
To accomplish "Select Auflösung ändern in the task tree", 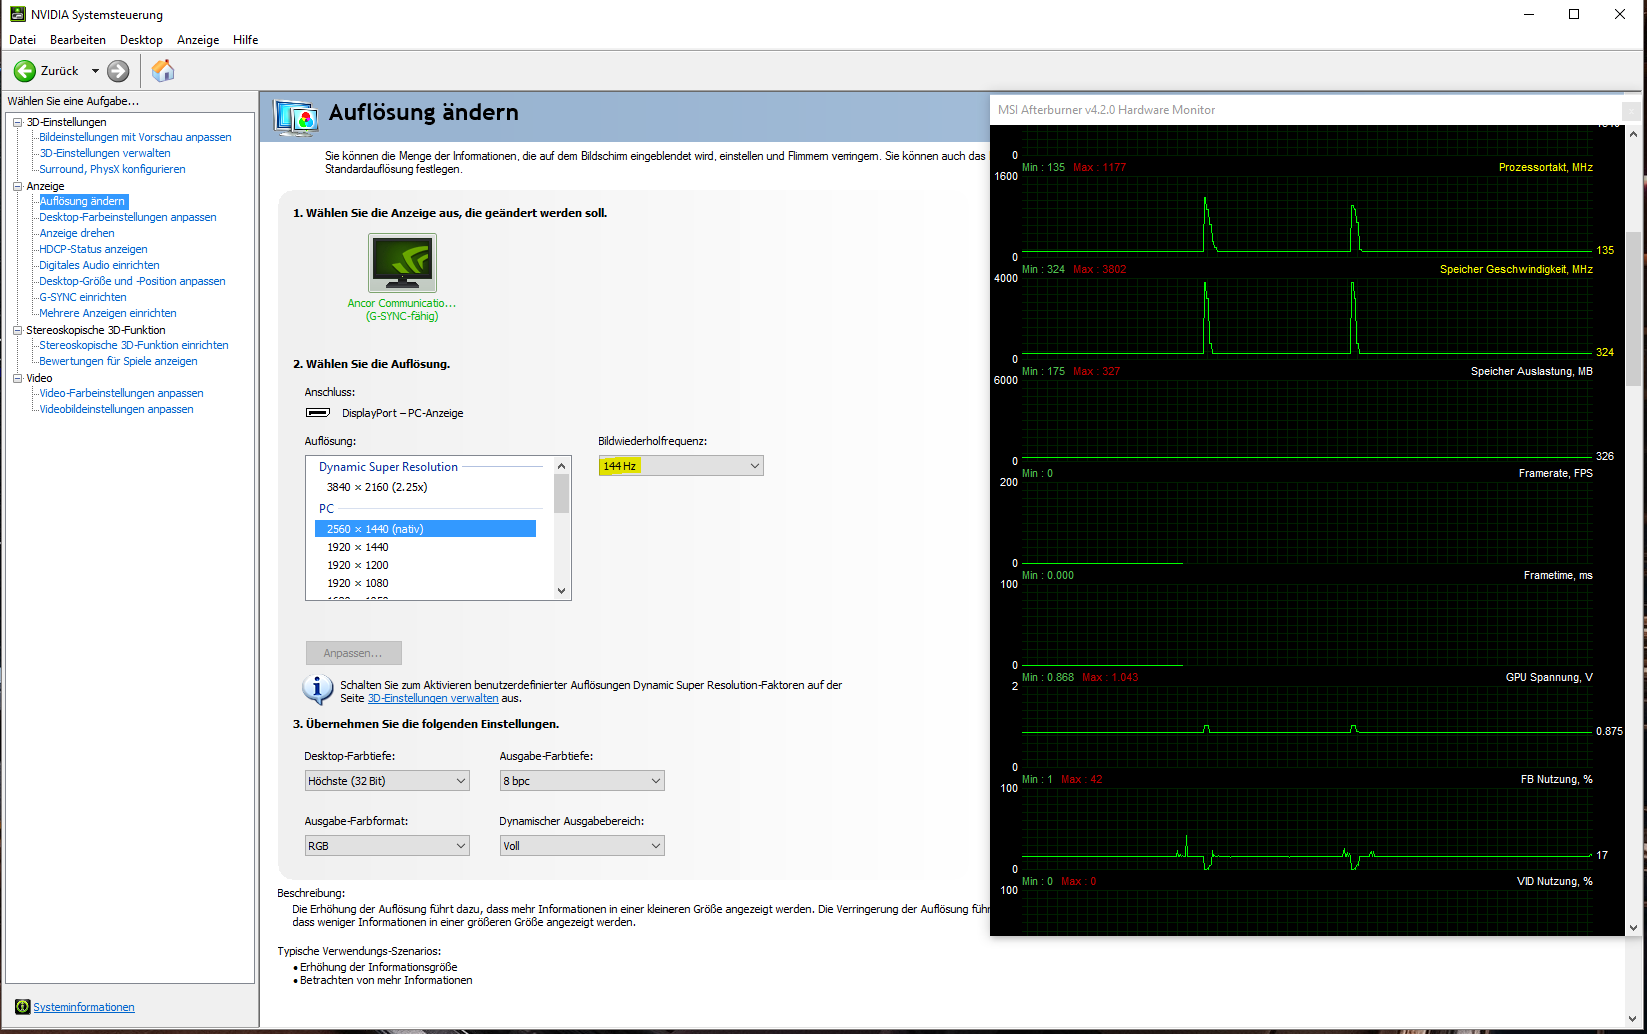I will 83,201.
